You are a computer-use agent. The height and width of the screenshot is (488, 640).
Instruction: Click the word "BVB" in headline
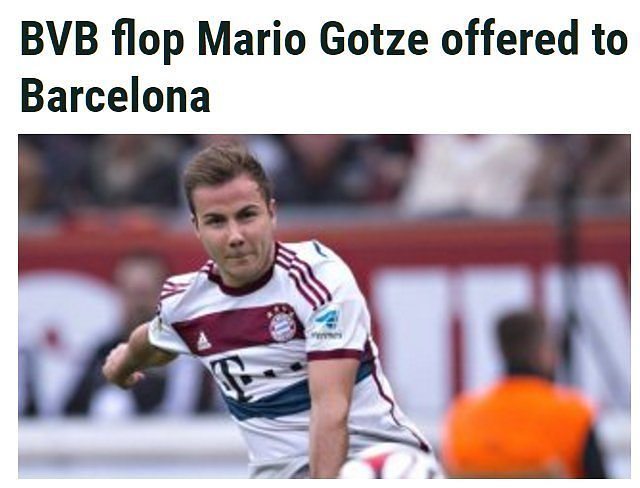coord(60,39)
